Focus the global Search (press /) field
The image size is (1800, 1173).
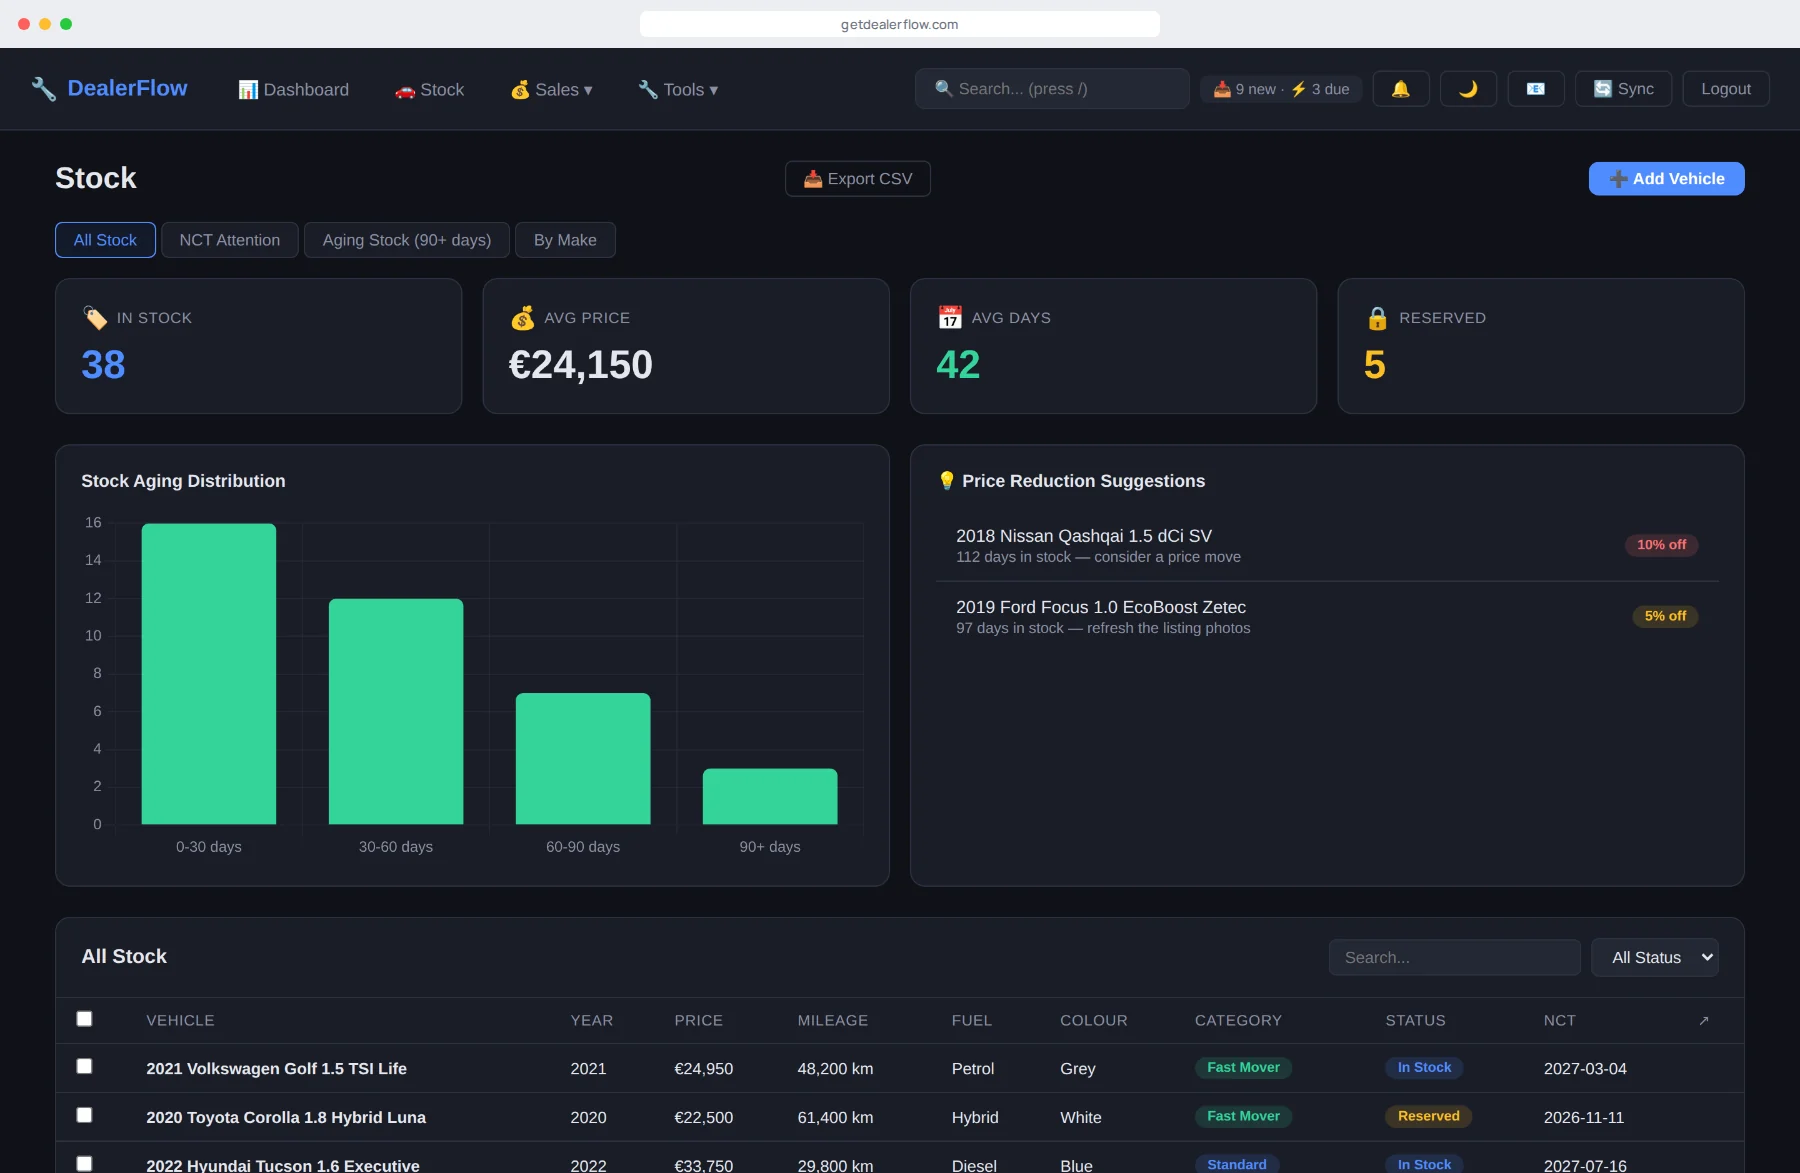(1052, 89)
